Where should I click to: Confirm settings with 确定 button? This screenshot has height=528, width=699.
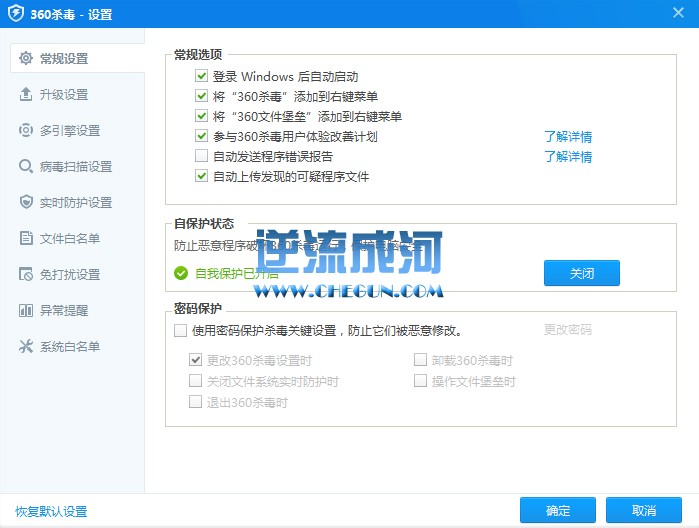click(x=558, y=510)
